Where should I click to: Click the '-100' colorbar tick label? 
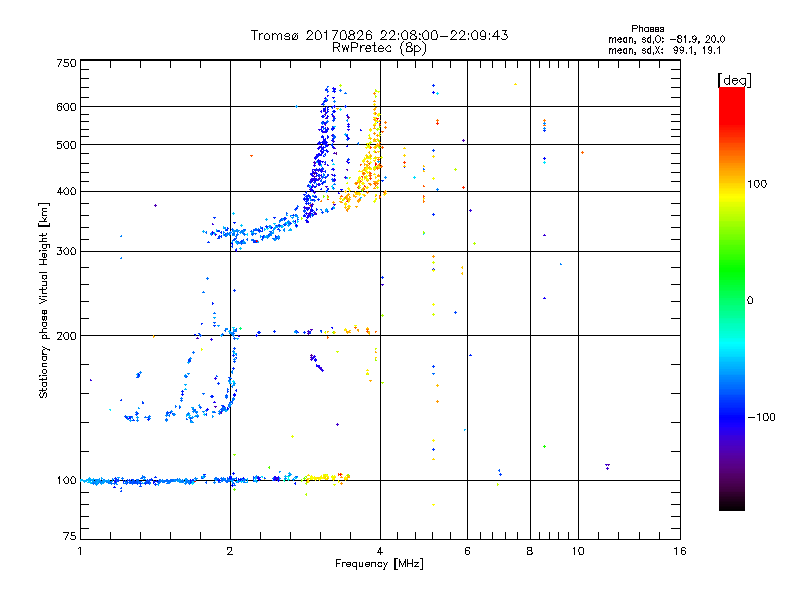point(761,417)
